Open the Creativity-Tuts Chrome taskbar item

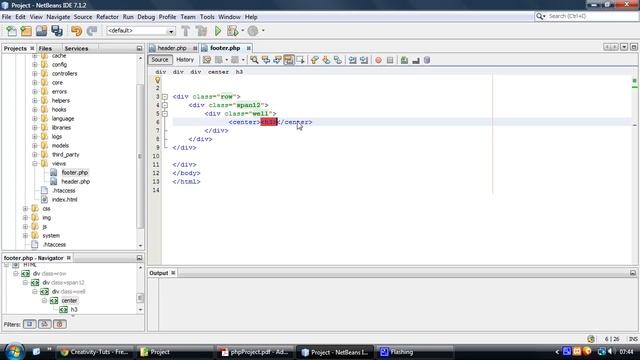[x=94, y=352]
